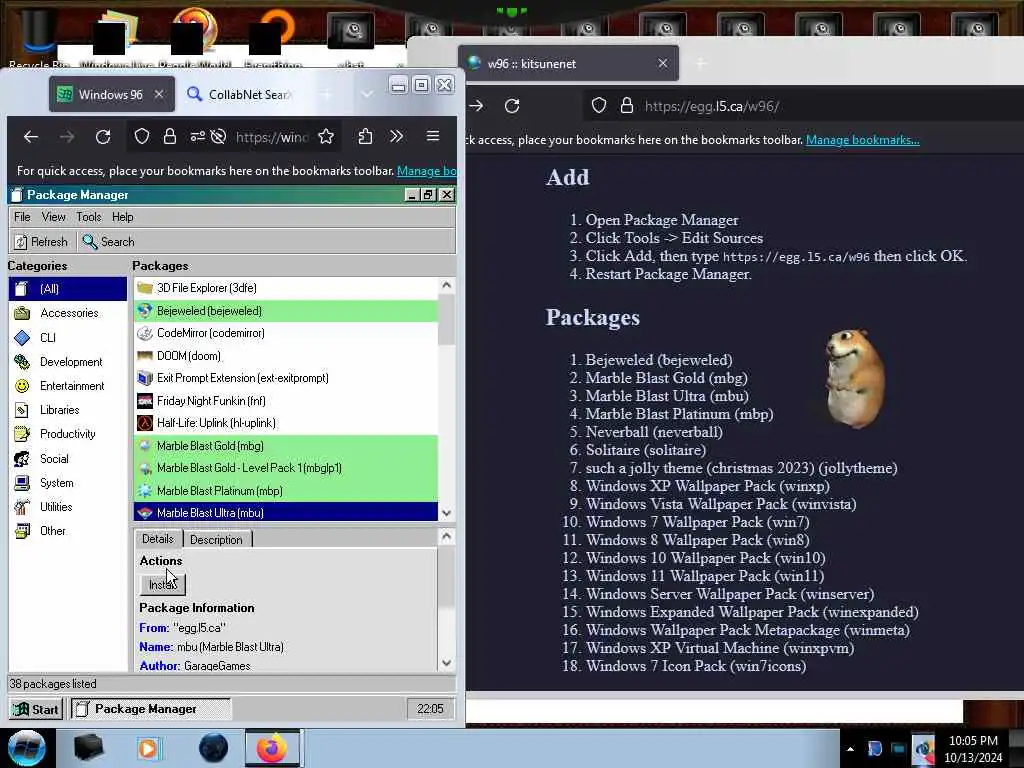Screen dimensions: 1024x768
Task: Reload the page in the kitsunenet window
Action: [512, 106]
